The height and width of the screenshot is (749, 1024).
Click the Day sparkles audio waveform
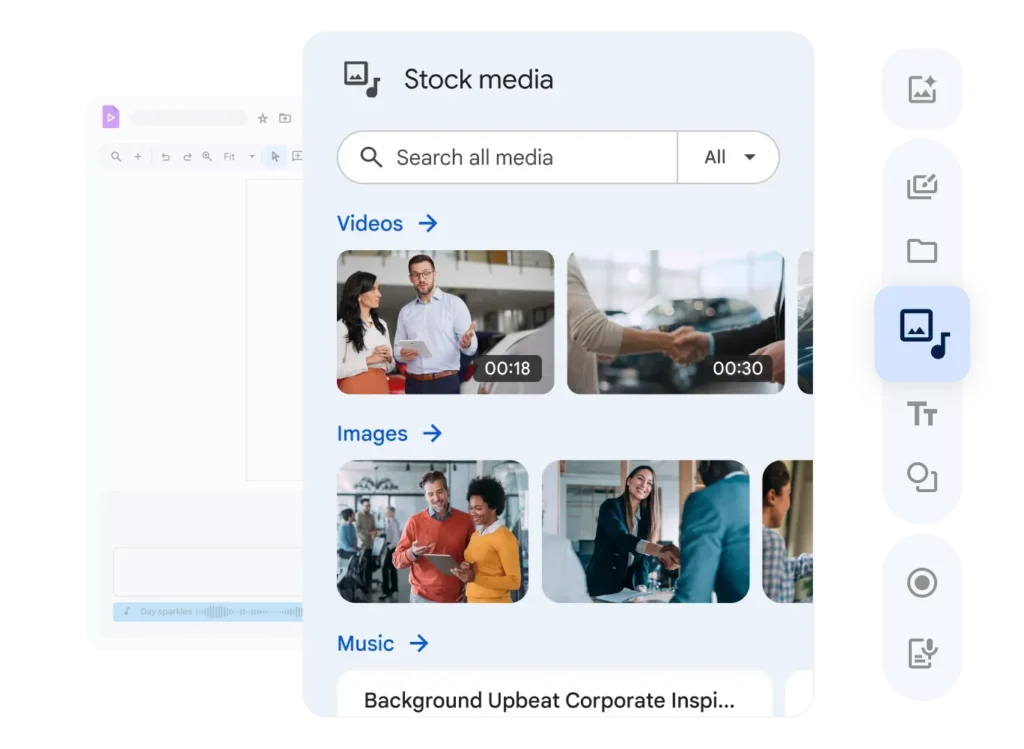pos(210,611)
